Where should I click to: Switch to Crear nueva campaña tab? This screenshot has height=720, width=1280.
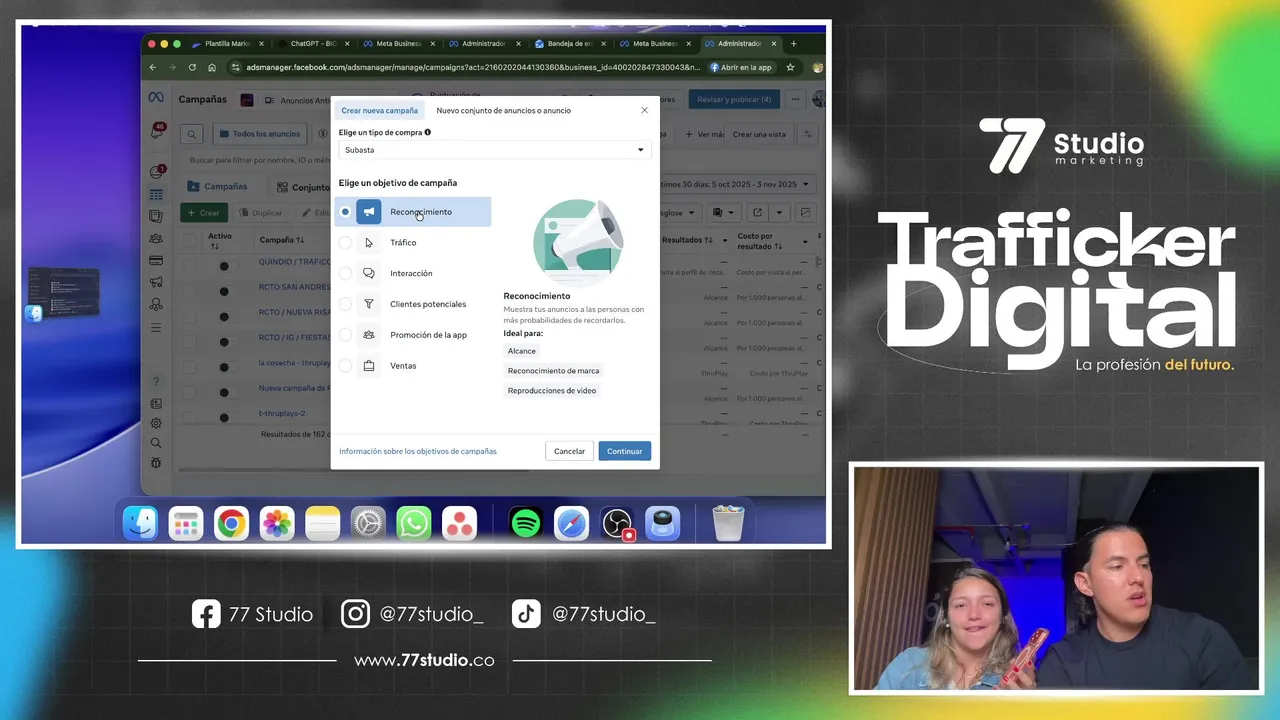click(x=380, y=110)
